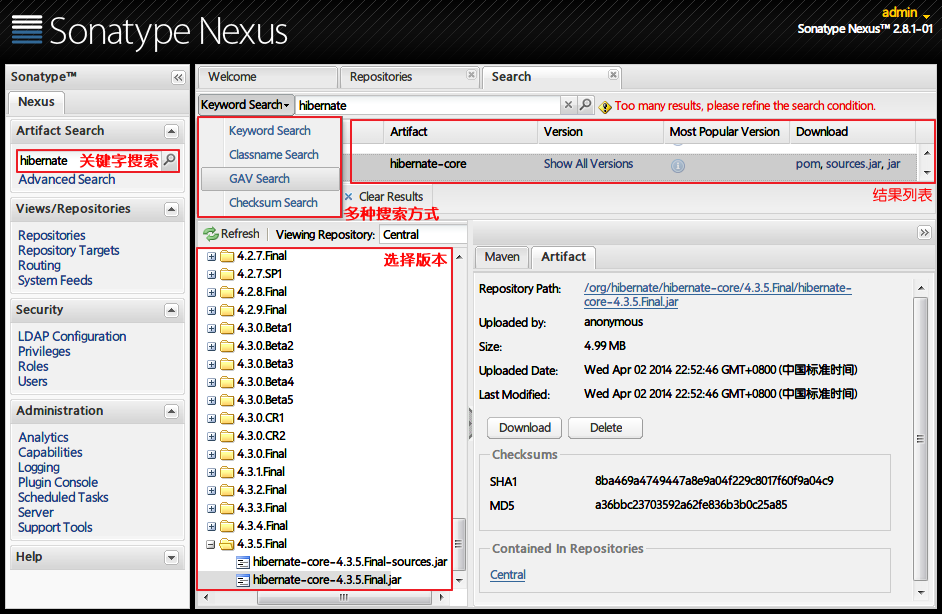Collapse the Artifact Search panel
942x614 pixels.
171,131
